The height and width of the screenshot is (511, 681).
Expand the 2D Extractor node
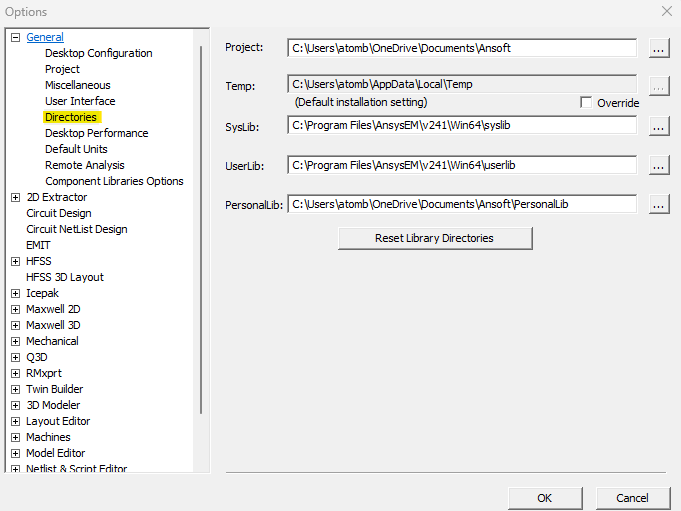(x=15, y=198)
